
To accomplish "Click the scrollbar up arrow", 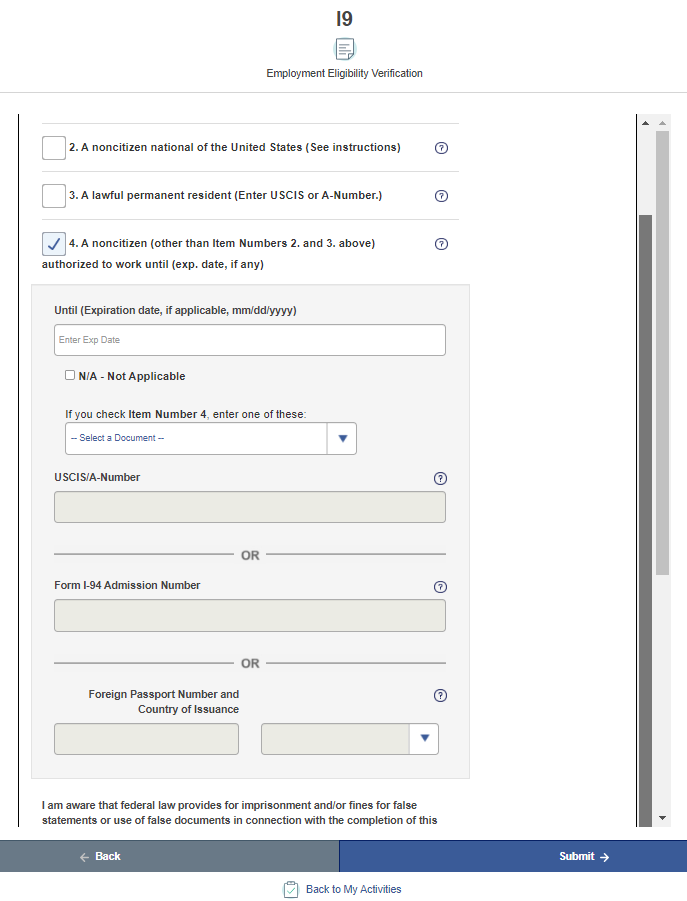I will (661, 123).
